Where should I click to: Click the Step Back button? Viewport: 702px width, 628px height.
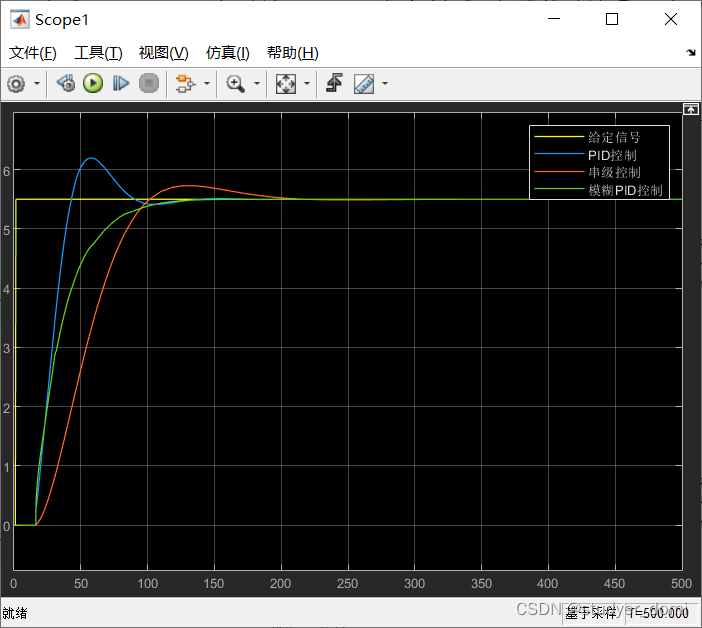pos(66,84)
